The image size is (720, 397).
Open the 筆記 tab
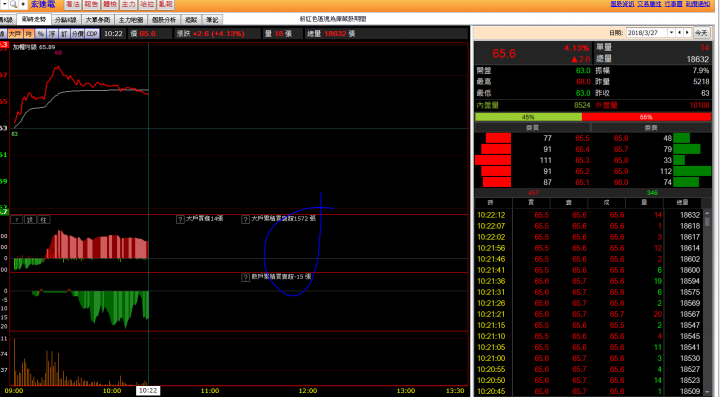212,20
